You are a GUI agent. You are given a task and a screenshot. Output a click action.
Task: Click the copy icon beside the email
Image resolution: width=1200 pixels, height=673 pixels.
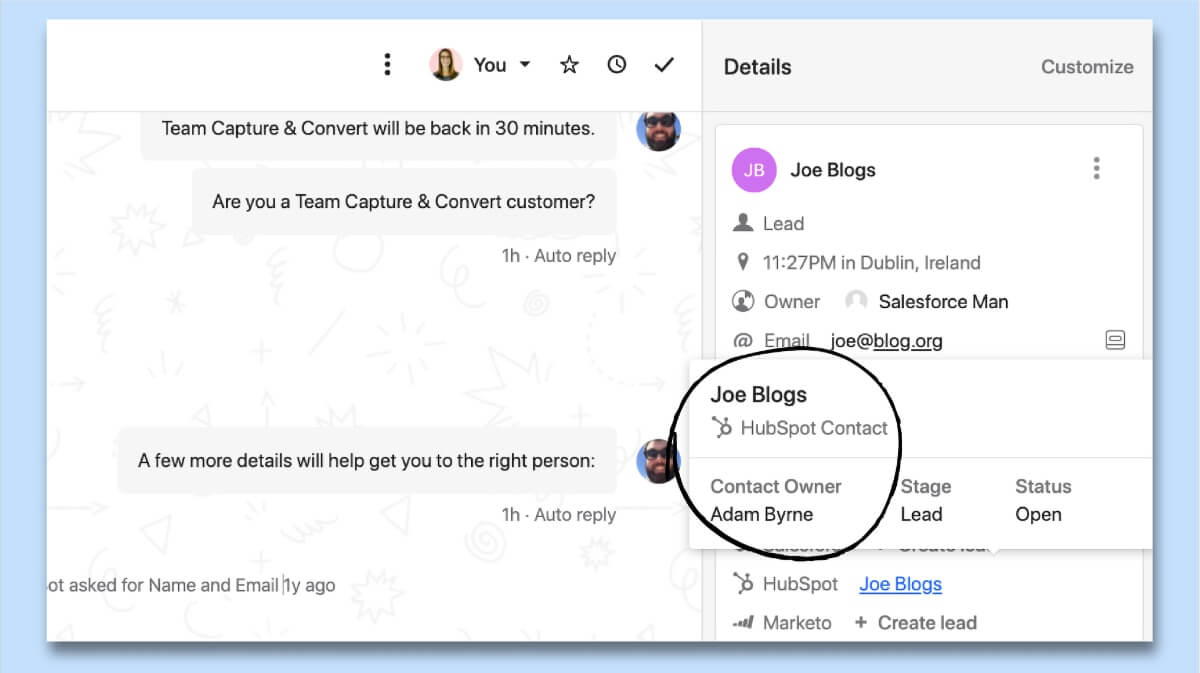coord(1115,341)
